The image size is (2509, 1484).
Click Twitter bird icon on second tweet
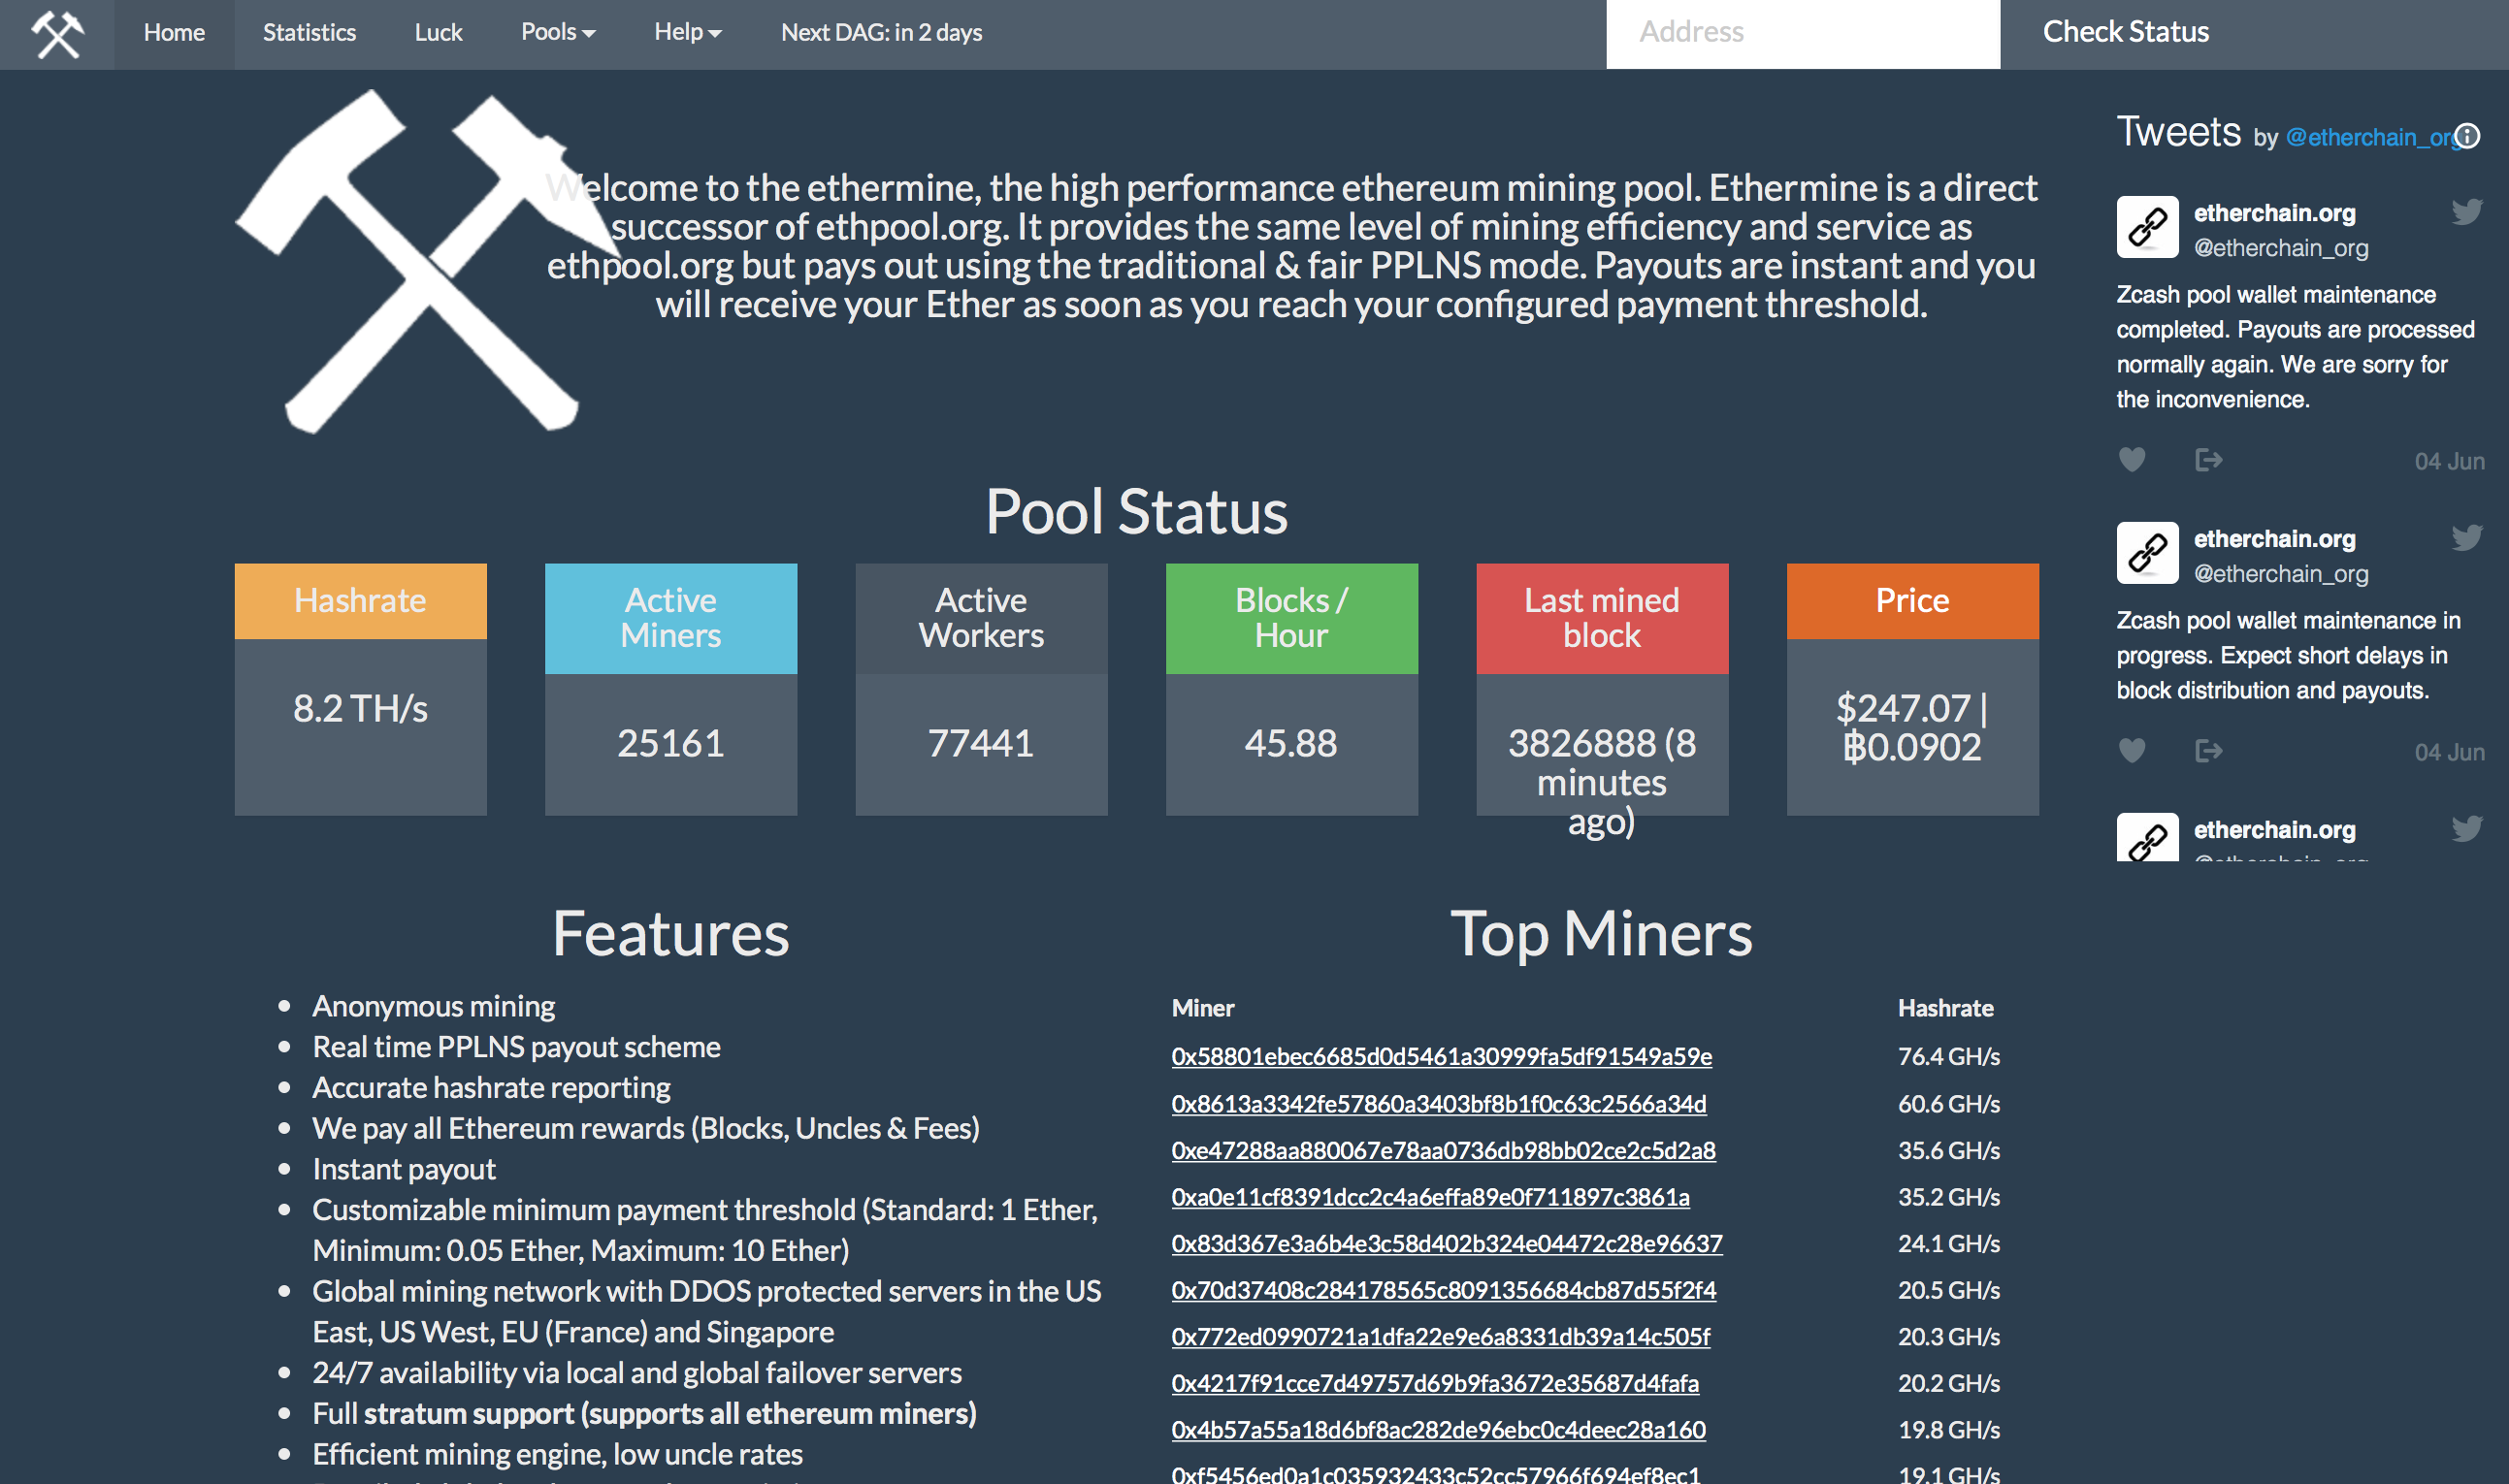(2466, 538)
